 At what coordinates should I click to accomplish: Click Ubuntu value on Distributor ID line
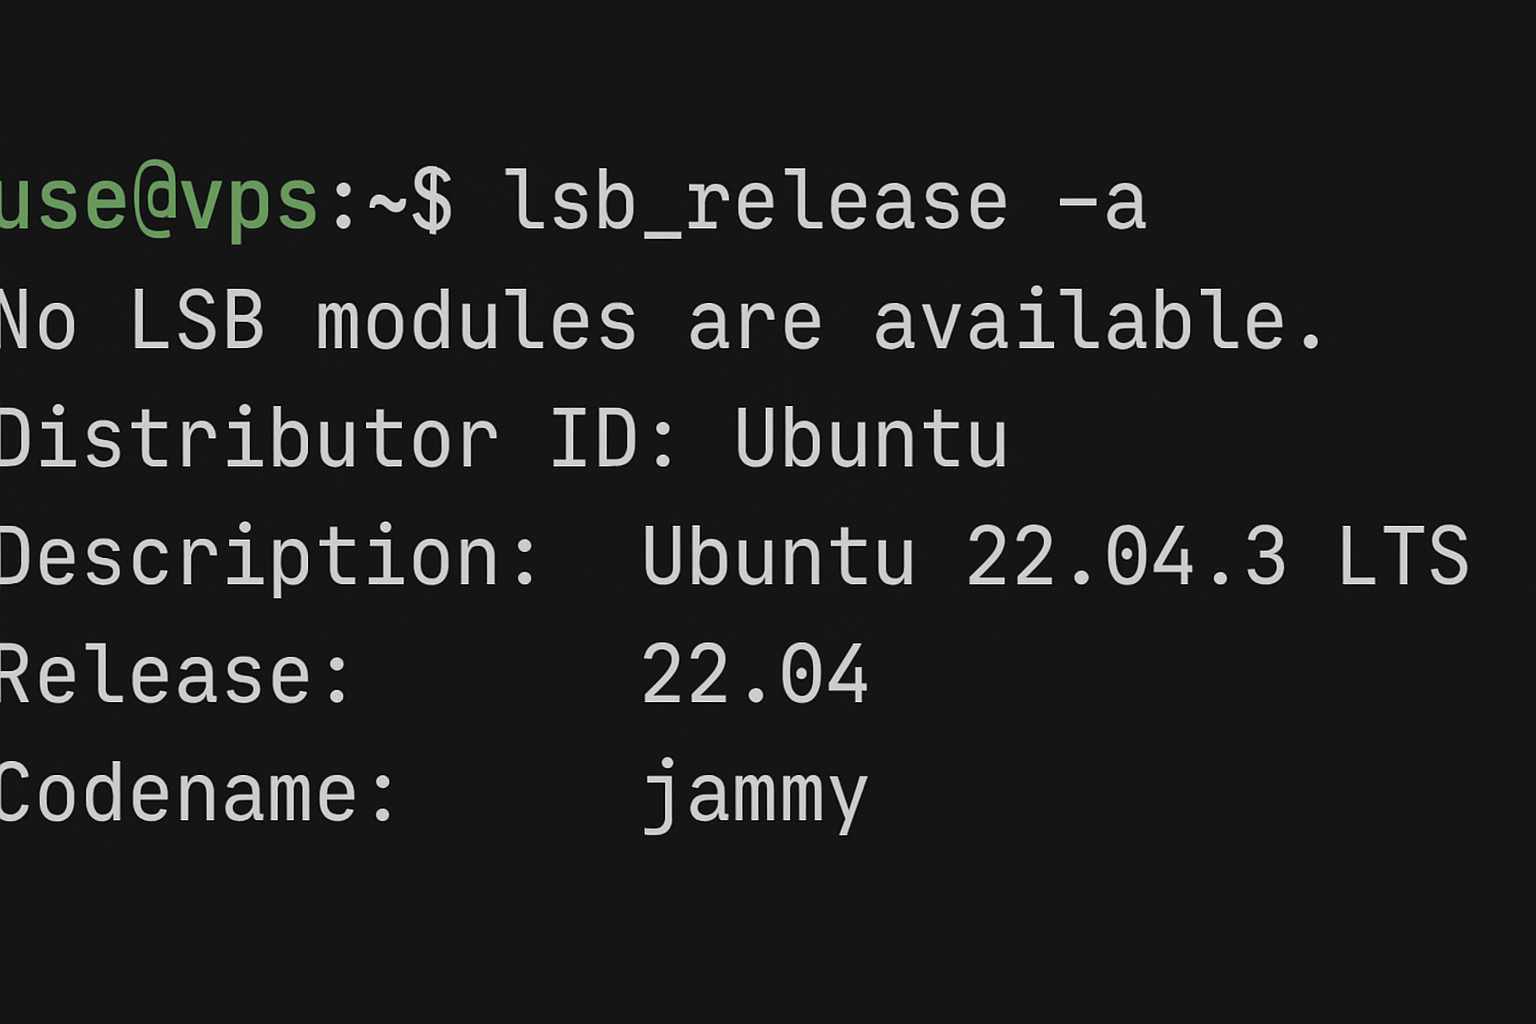pos(871,438)
